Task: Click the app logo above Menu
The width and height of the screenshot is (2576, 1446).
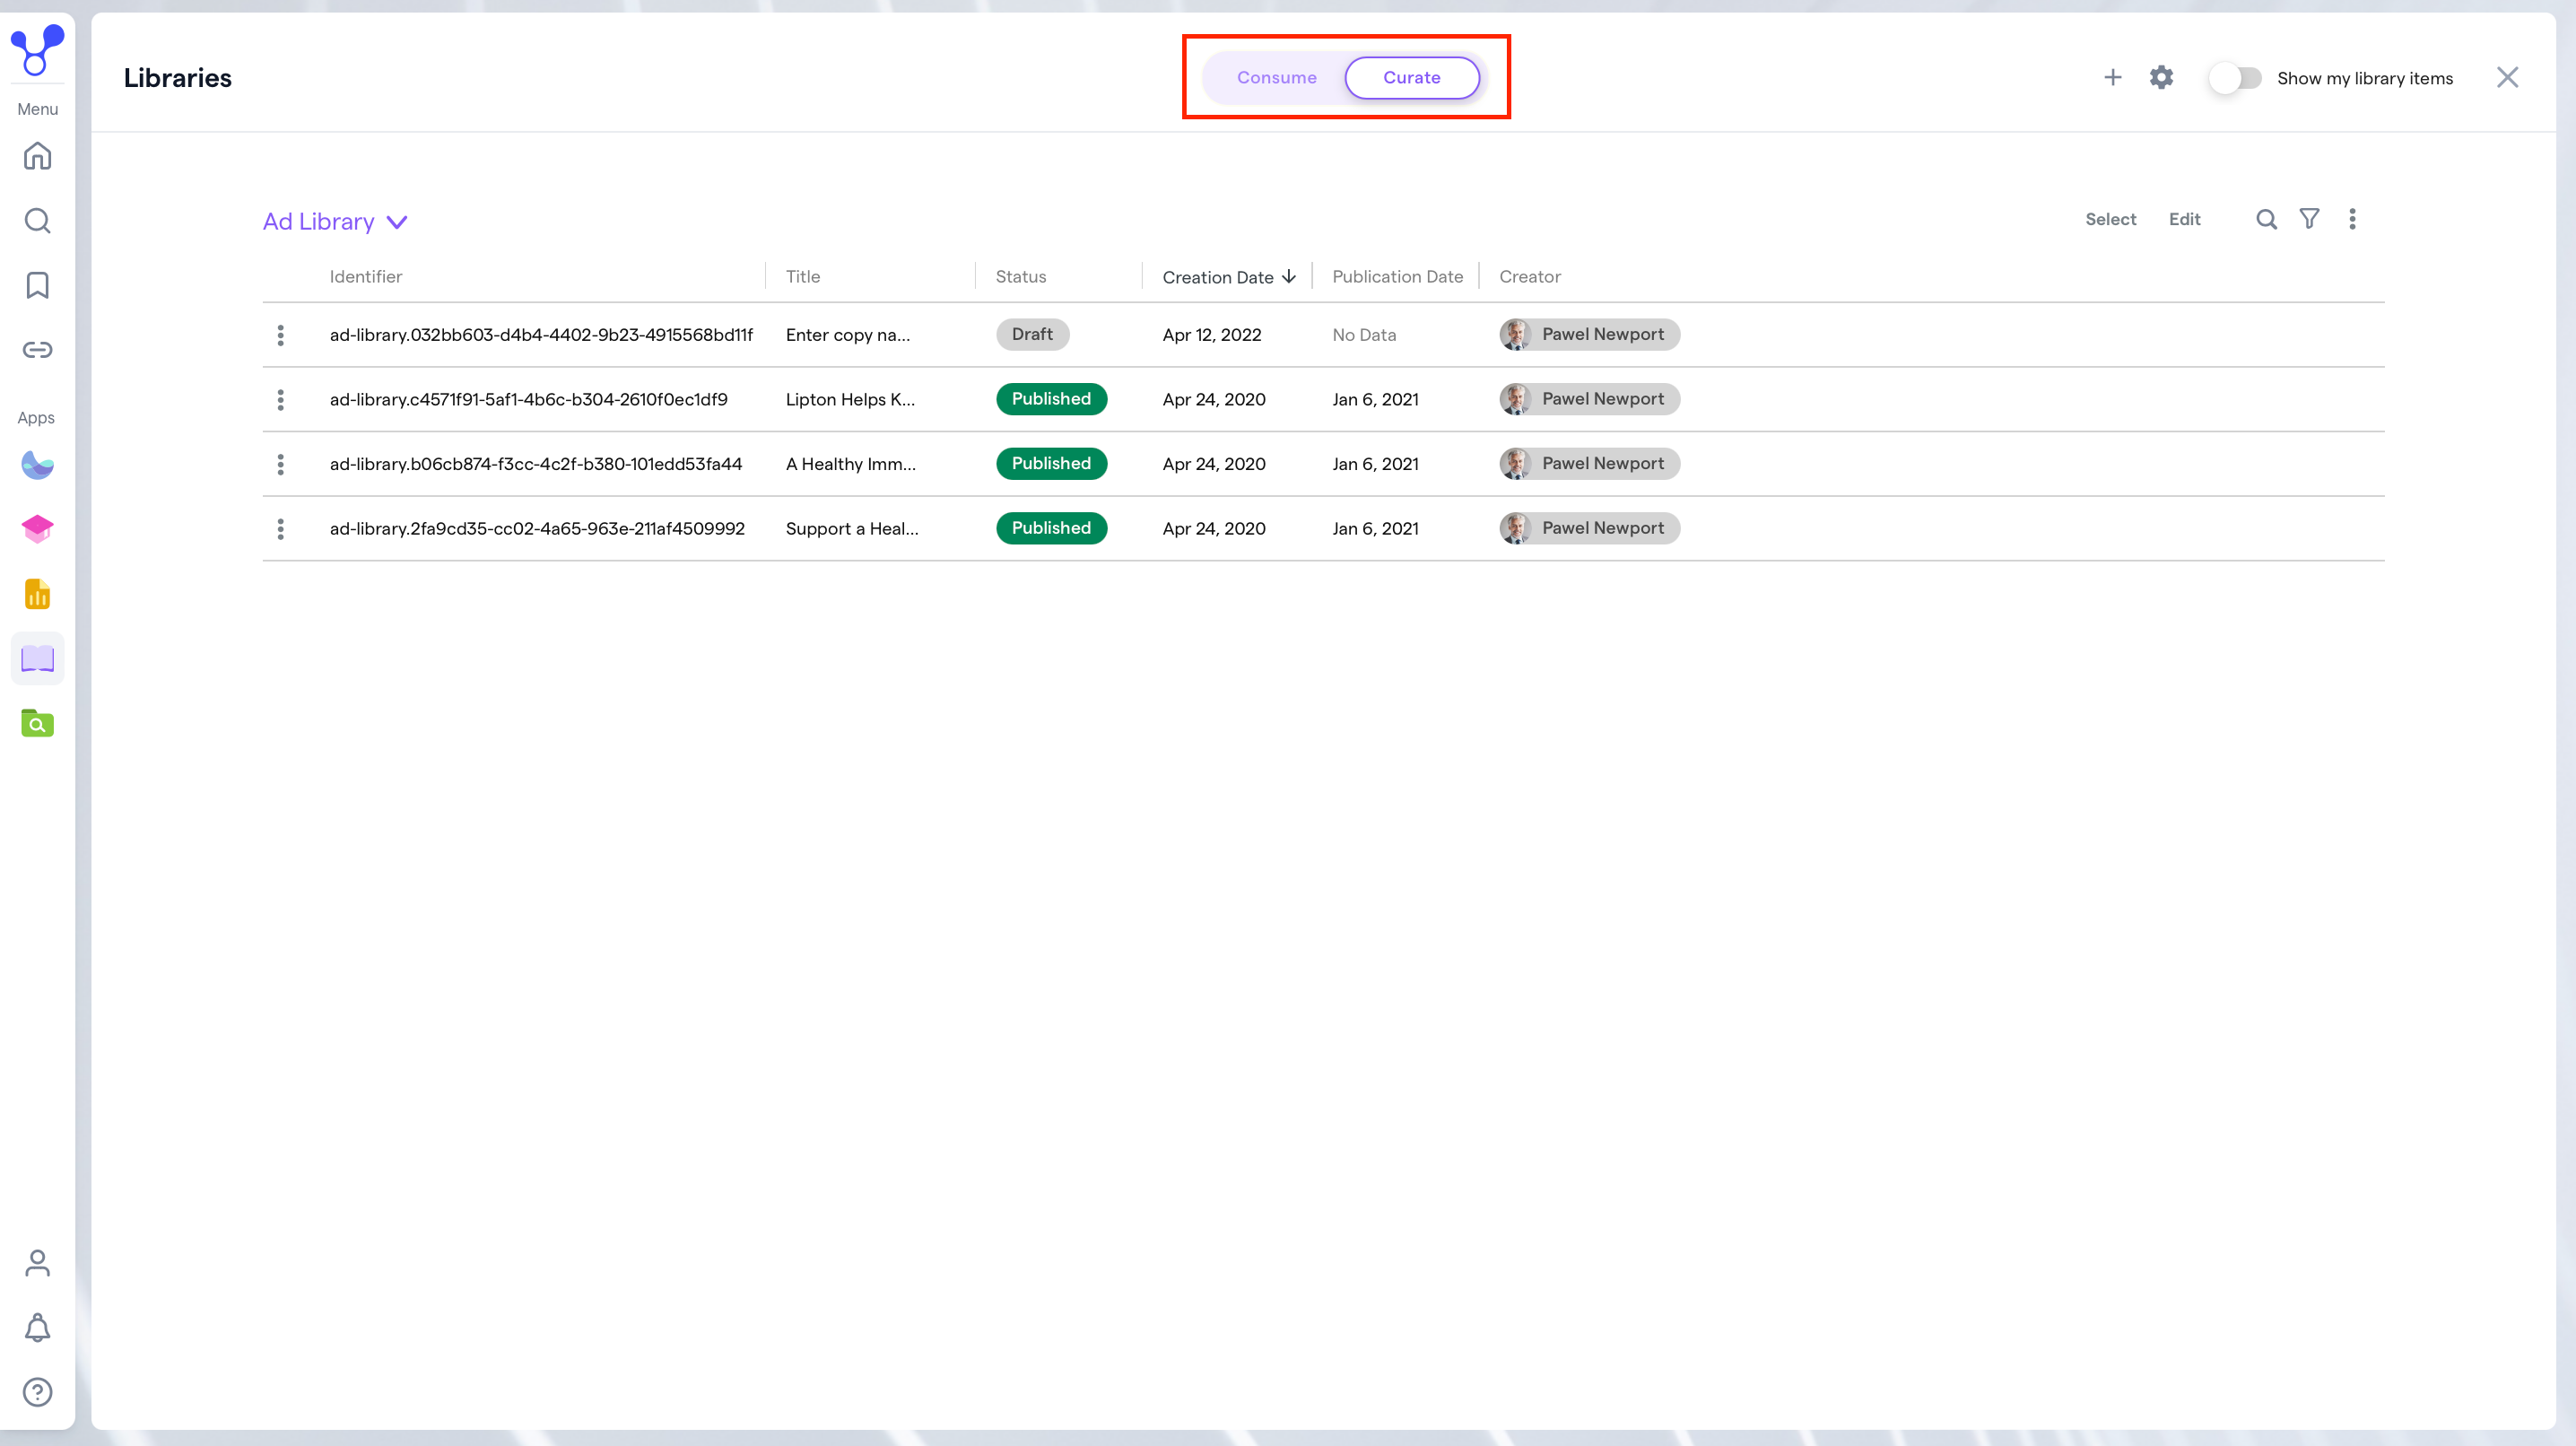Action: point(37,50)
